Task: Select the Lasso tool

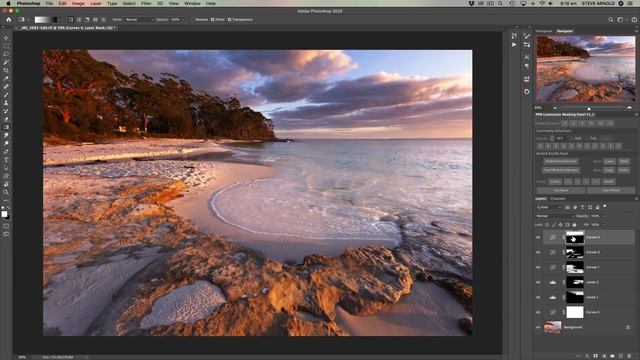Action: tap(6, 54)
